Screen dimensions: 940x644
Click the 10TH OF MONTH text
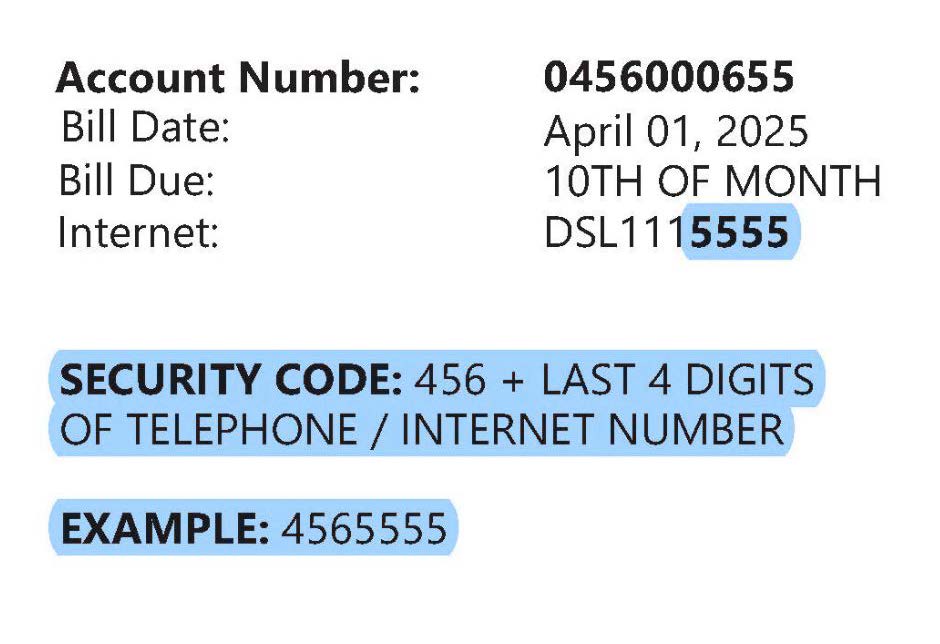[713, 180]
